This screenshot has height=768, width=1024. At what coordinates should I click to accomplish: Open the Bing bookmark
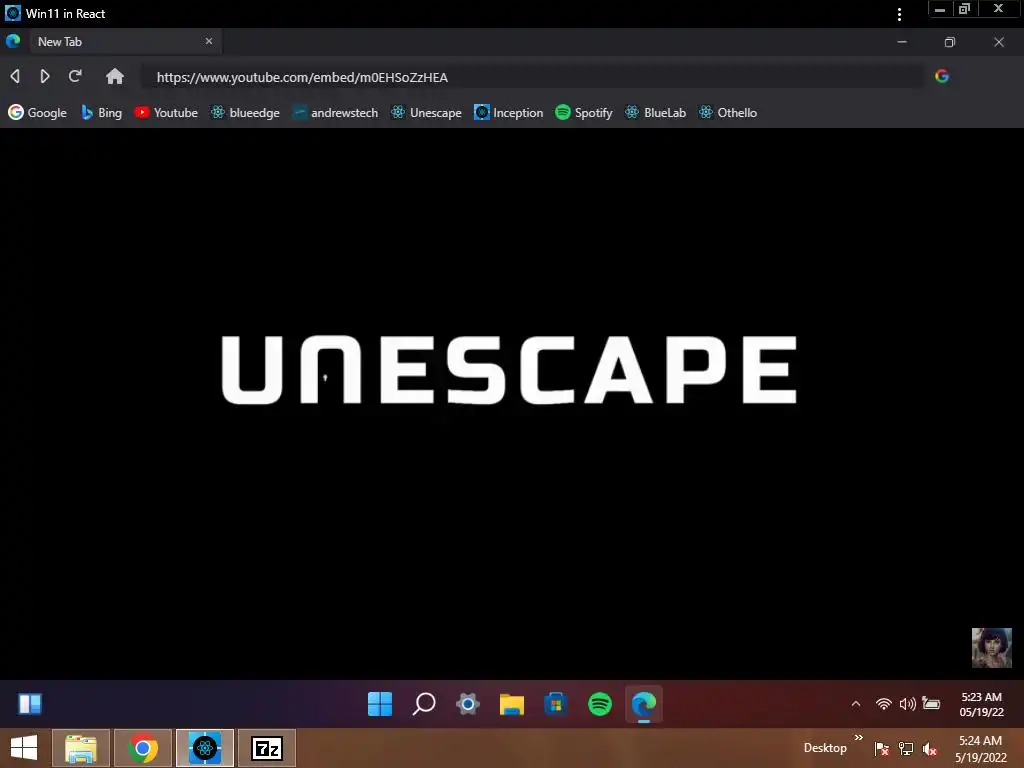pos(101,112)
